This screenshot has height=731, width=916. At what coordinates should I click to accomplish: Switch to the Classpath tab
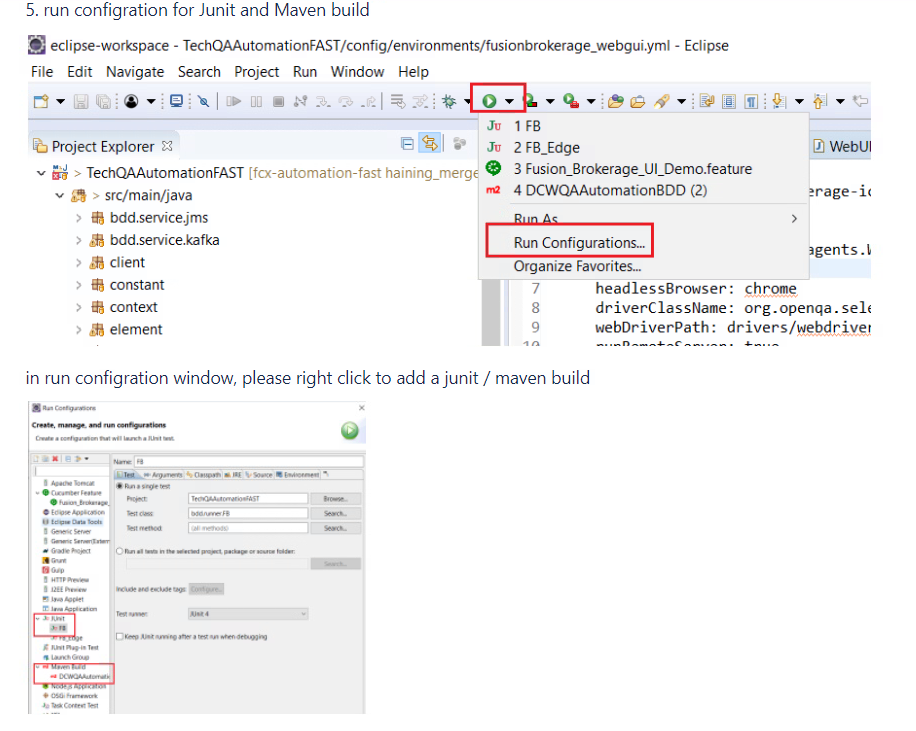pos(204,475)
